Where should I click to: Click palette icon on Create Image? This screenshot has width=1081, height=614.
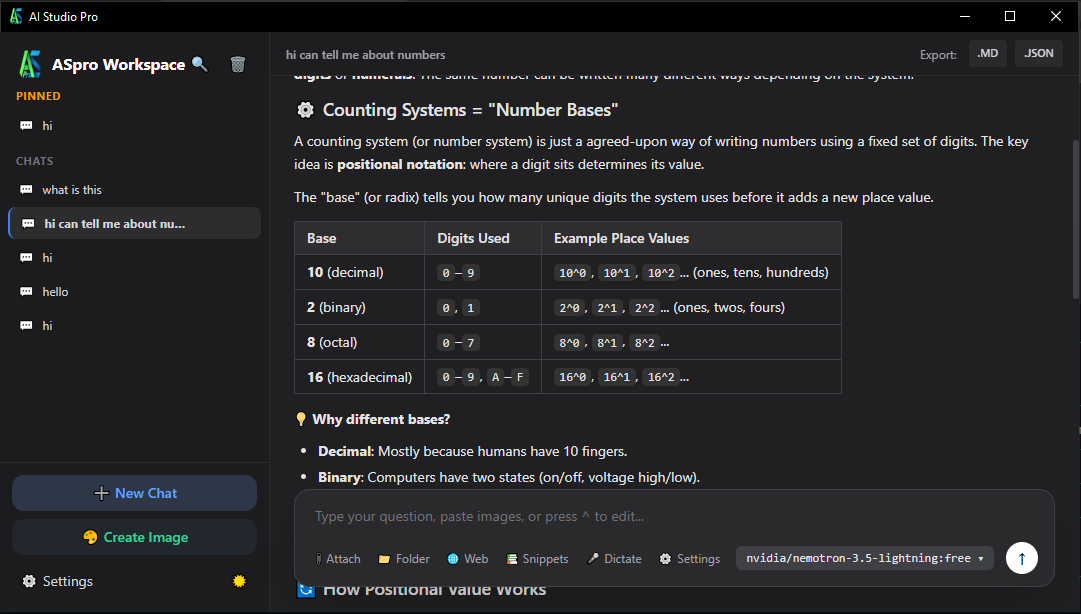point(90,537)
